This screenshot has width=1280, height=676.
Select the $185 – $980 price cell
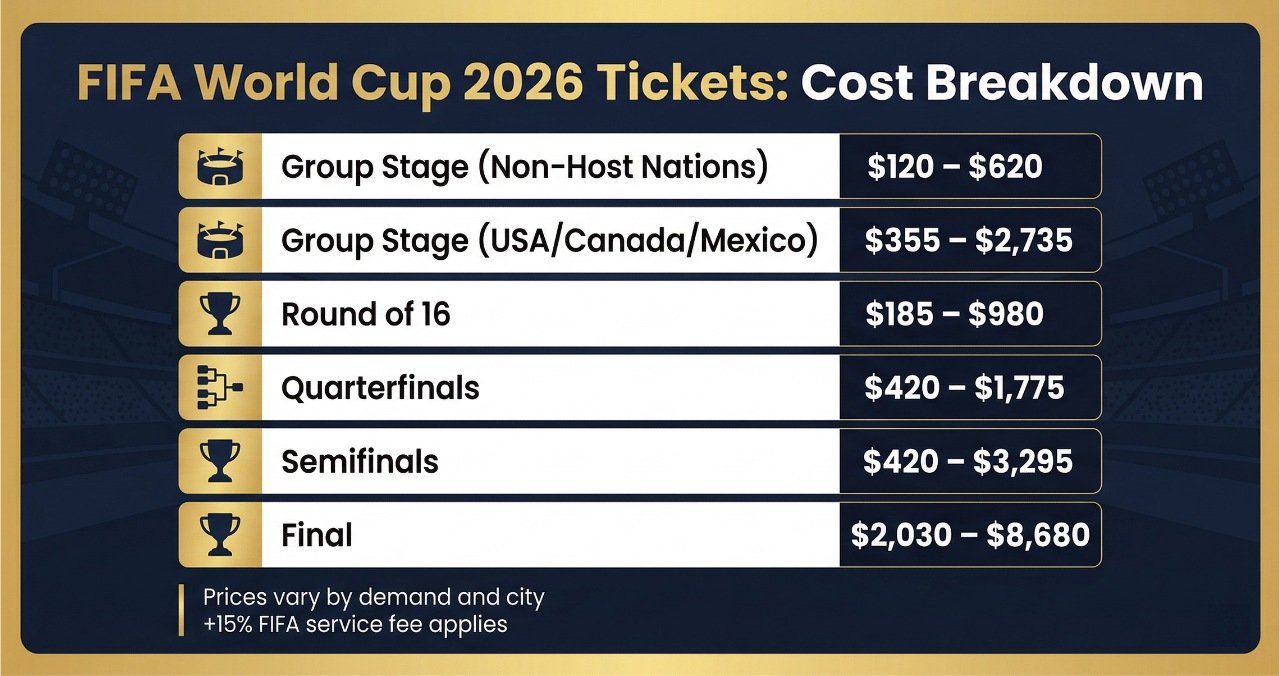[955, 314]
